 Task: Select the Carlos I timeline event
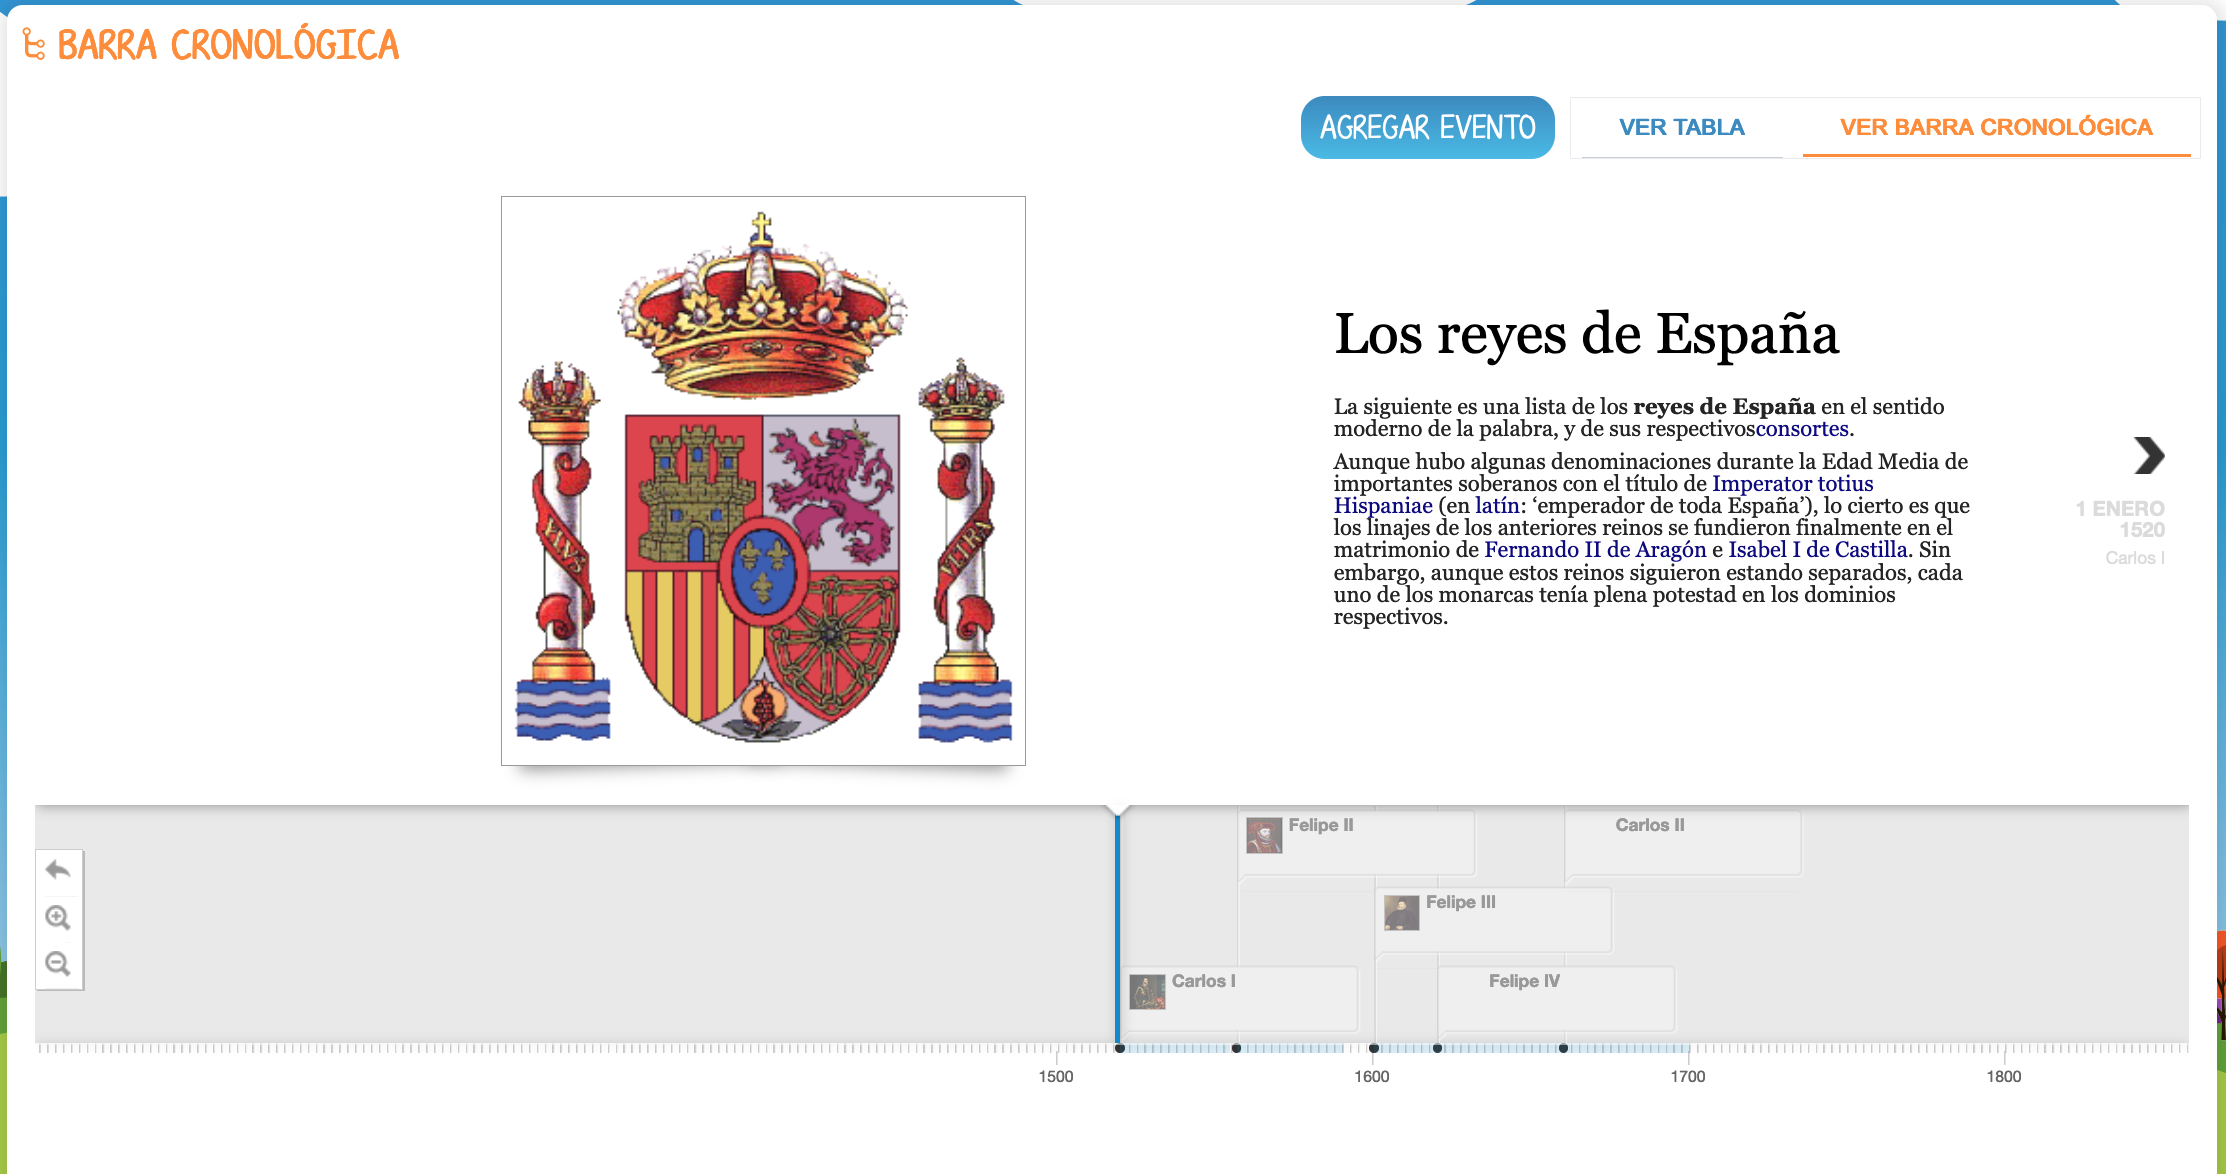click(x=1240, y=998)
